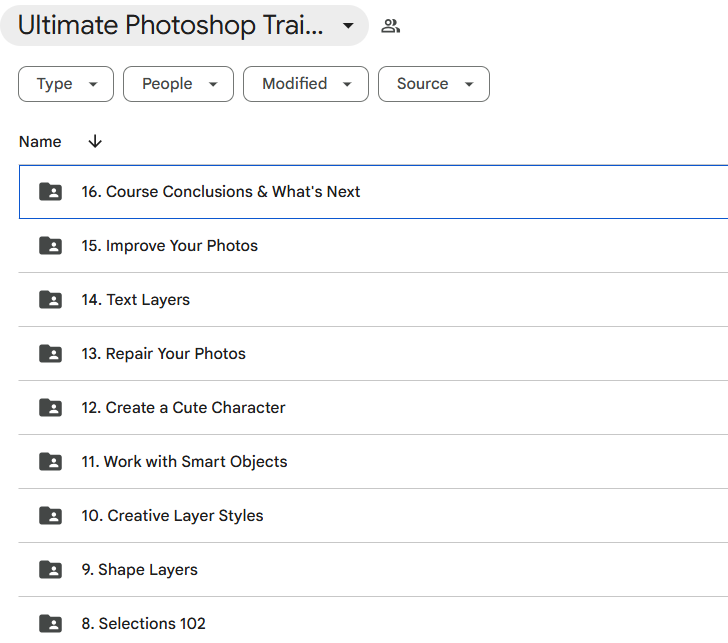Open Ultimate Photoshop Trai... folder title menu
728x643 pixels.
pos(184,26)
